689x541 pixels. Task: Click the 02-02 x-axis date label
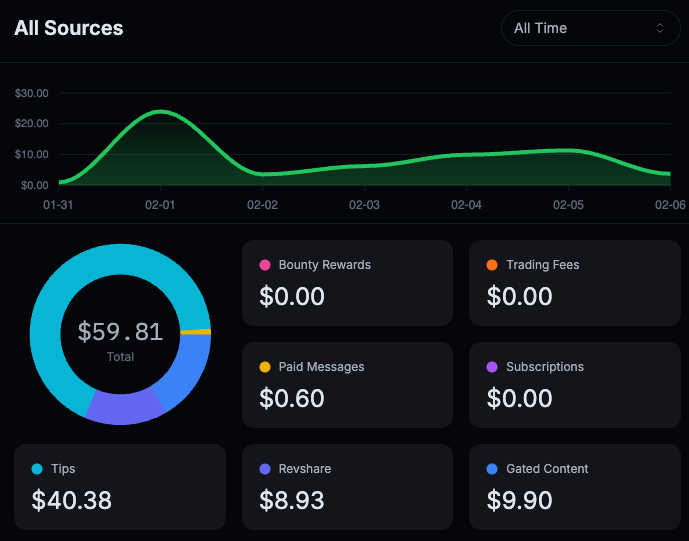click(x=262, y=205)
